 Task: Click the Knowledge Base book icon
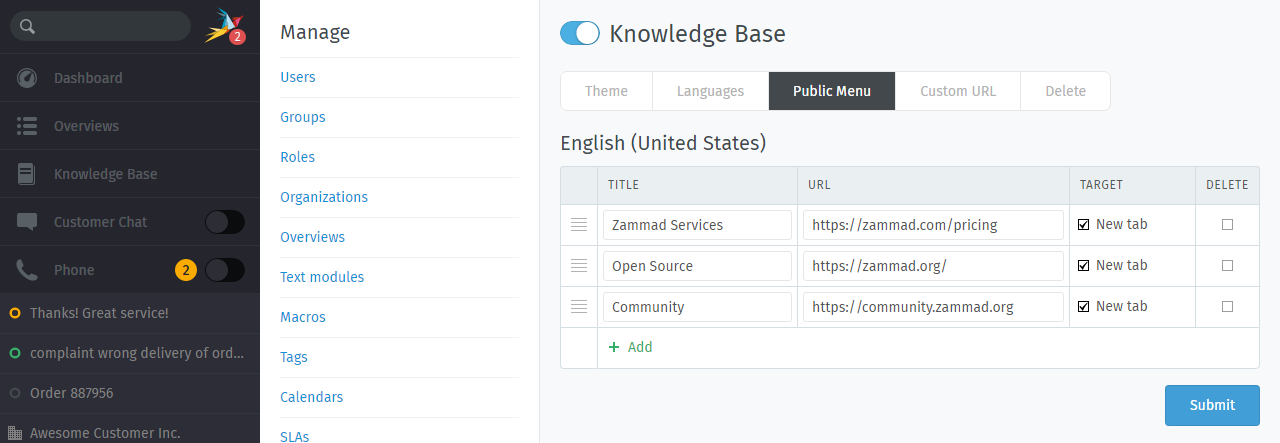(x=27, y=174)
